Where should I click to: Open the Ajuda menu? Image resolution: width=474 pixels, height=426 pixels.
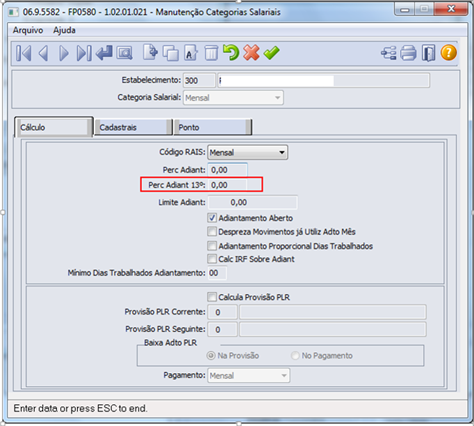(x=64, y=30)
